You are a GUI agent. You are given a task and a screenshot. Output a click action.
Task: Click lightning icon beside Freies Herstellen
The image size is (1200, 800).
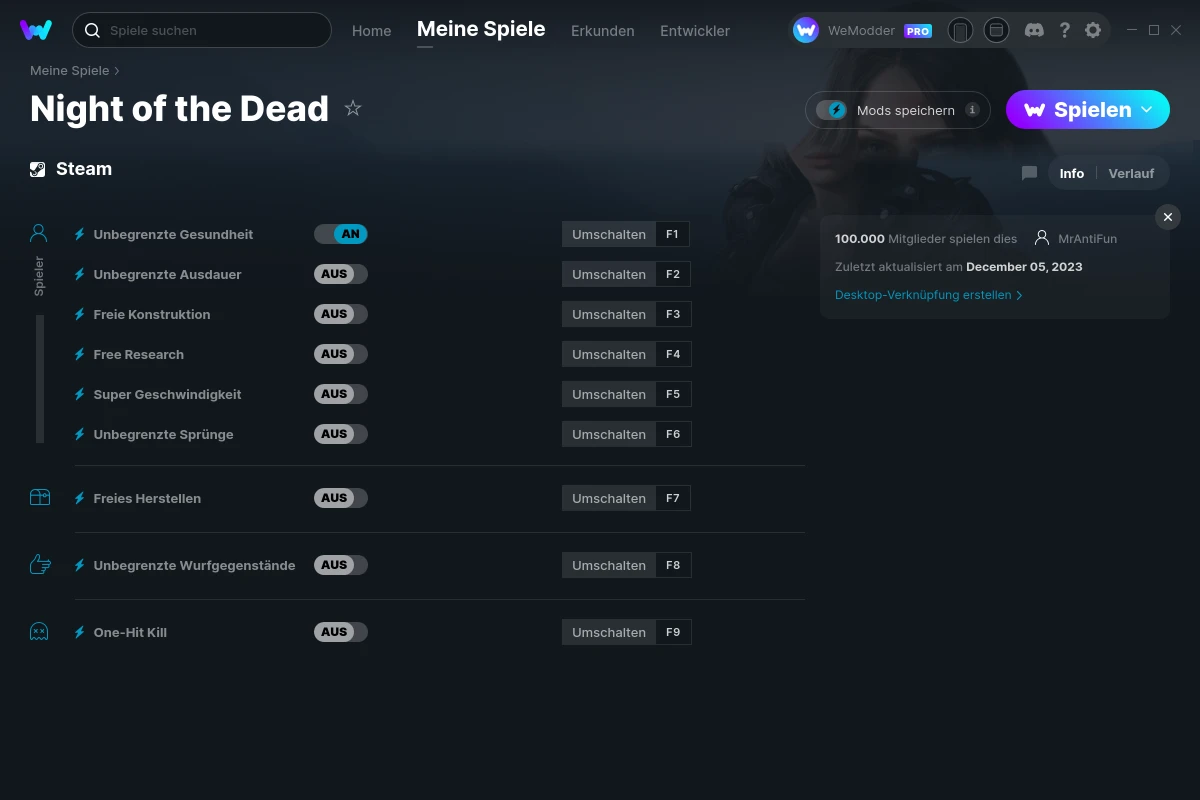click(x=80, y=498)
